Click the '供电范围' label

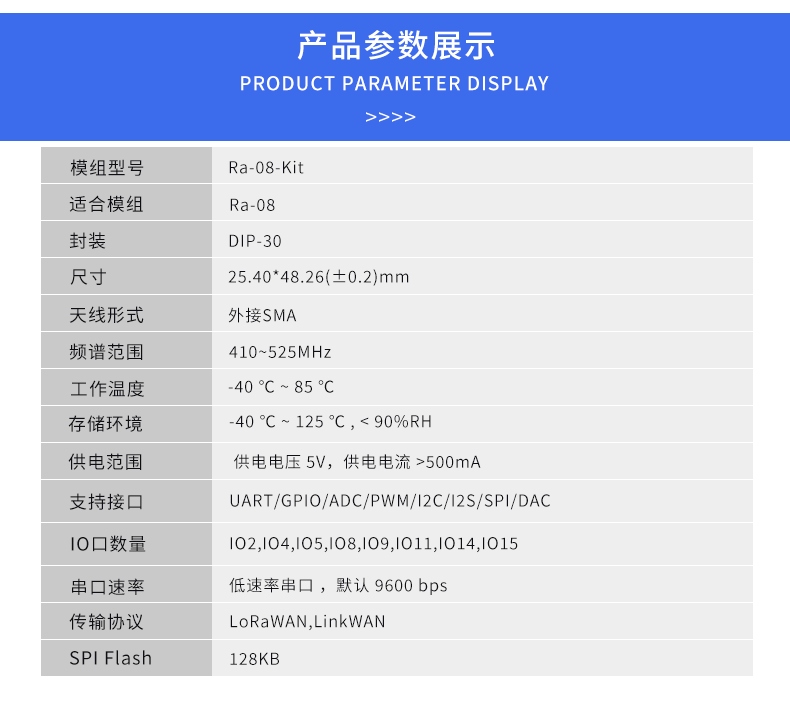click(x=106, y=462)
